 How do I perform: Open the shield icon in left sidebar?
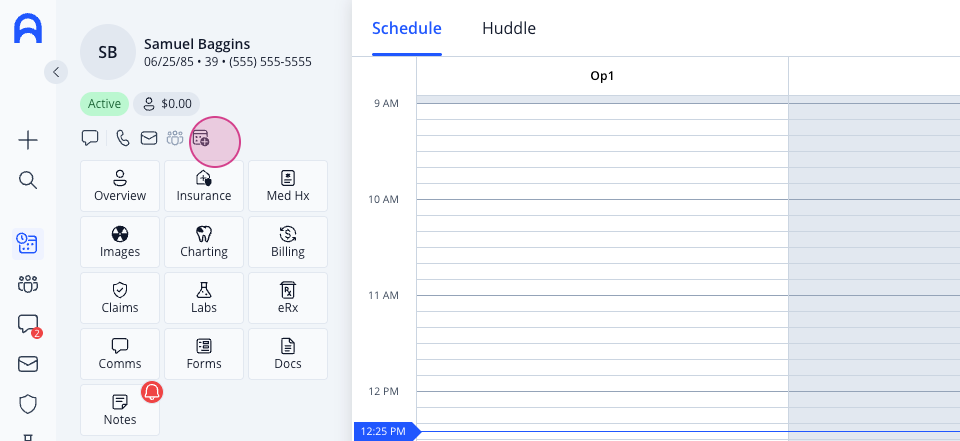[28, 404]
